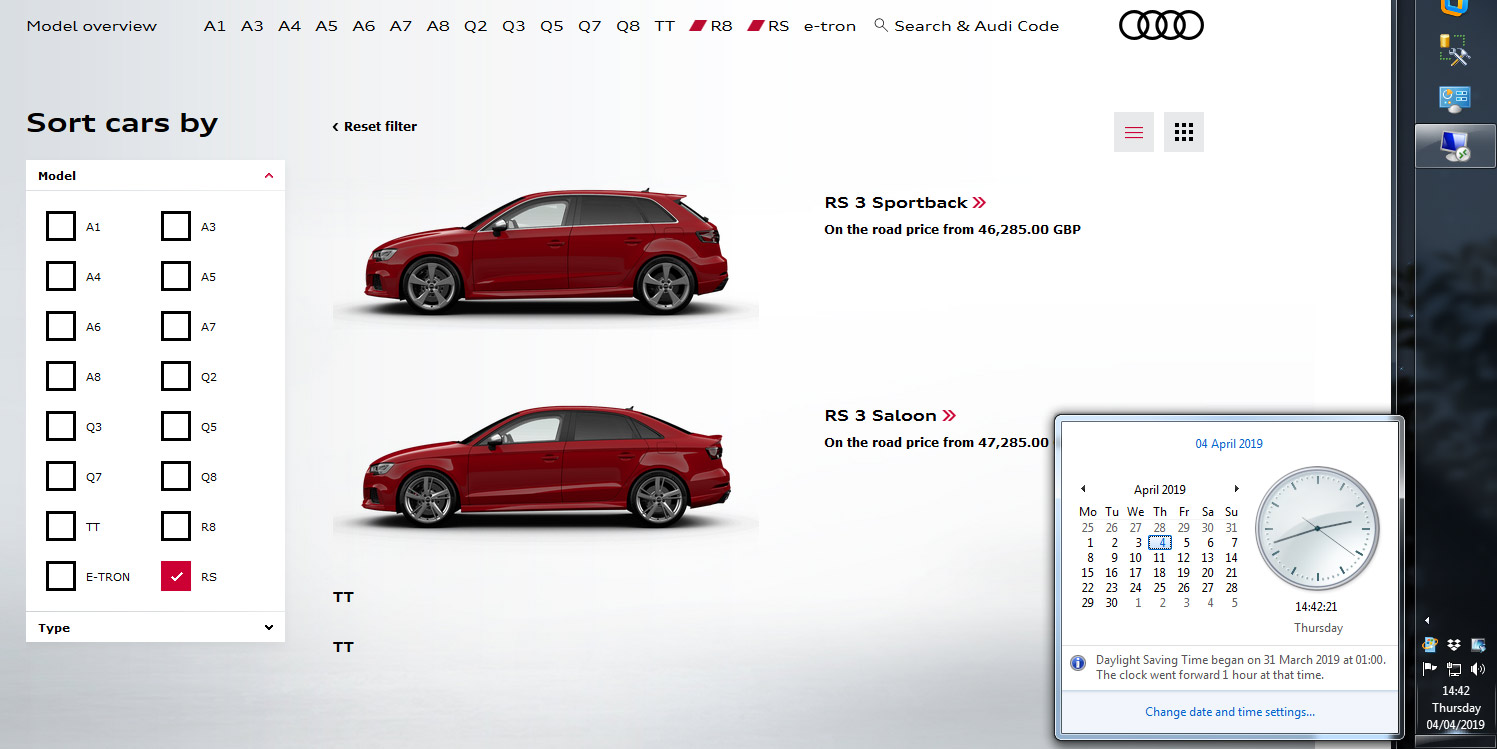Click Change date and time settings link
The width and height of the screenshot is (1497, 749).
[x=1230, y=712]
